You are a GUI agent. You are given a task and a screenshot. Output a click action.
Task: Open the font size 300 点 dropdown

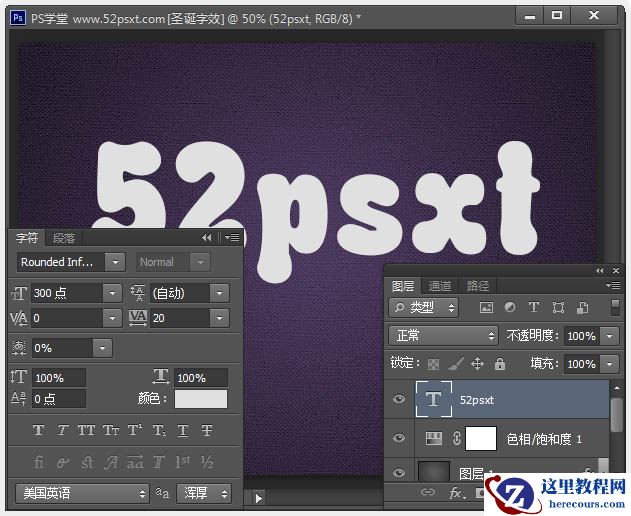(x=112, y=293)
